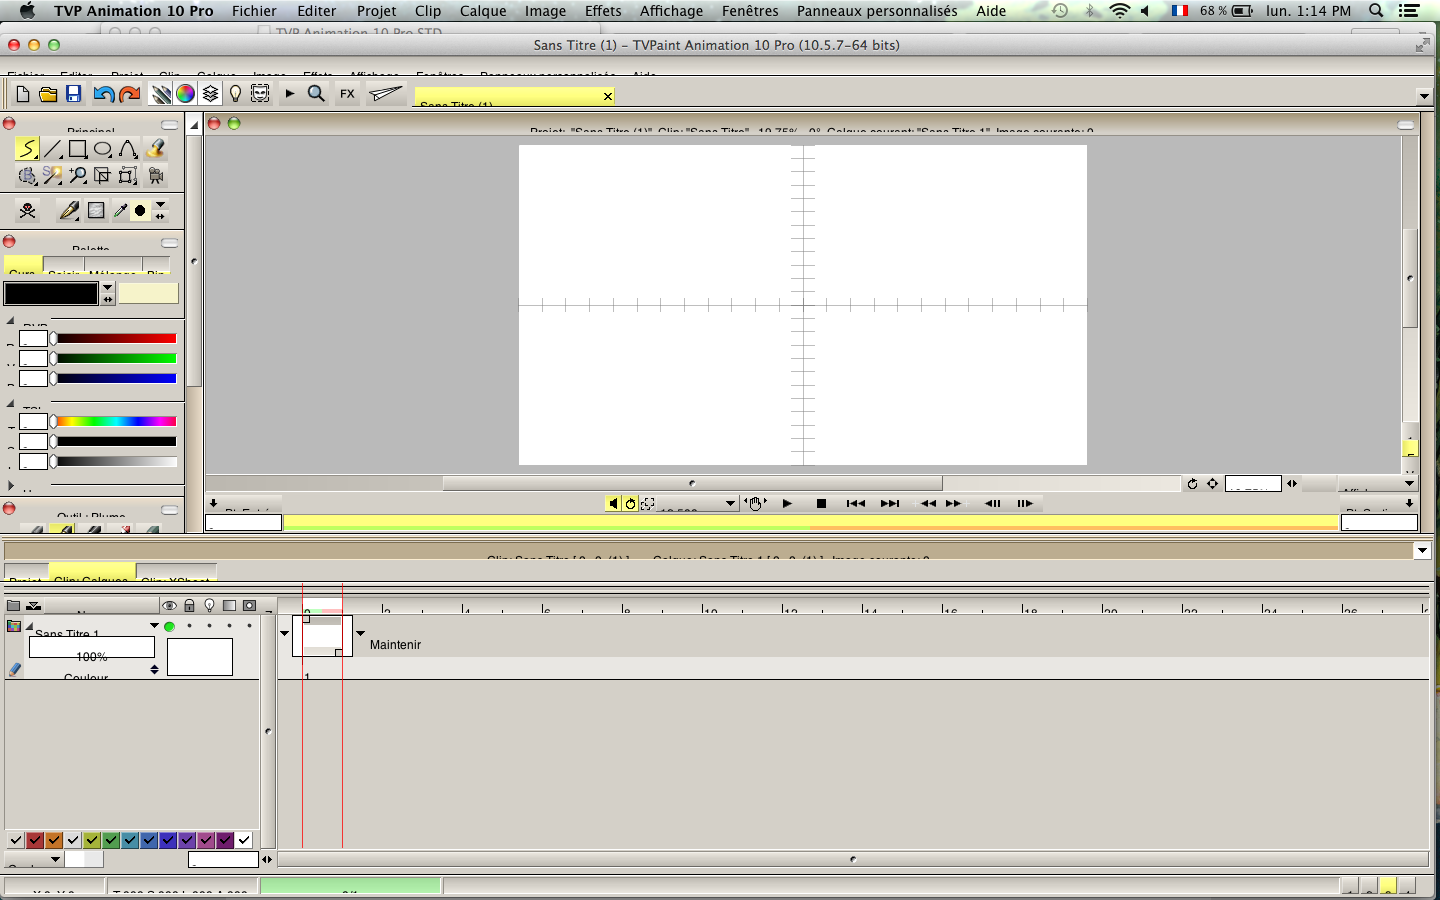Viewport: 1440px width, 900px height.
Task: Select the freehand stroke tool
Action: click(27, 149)
